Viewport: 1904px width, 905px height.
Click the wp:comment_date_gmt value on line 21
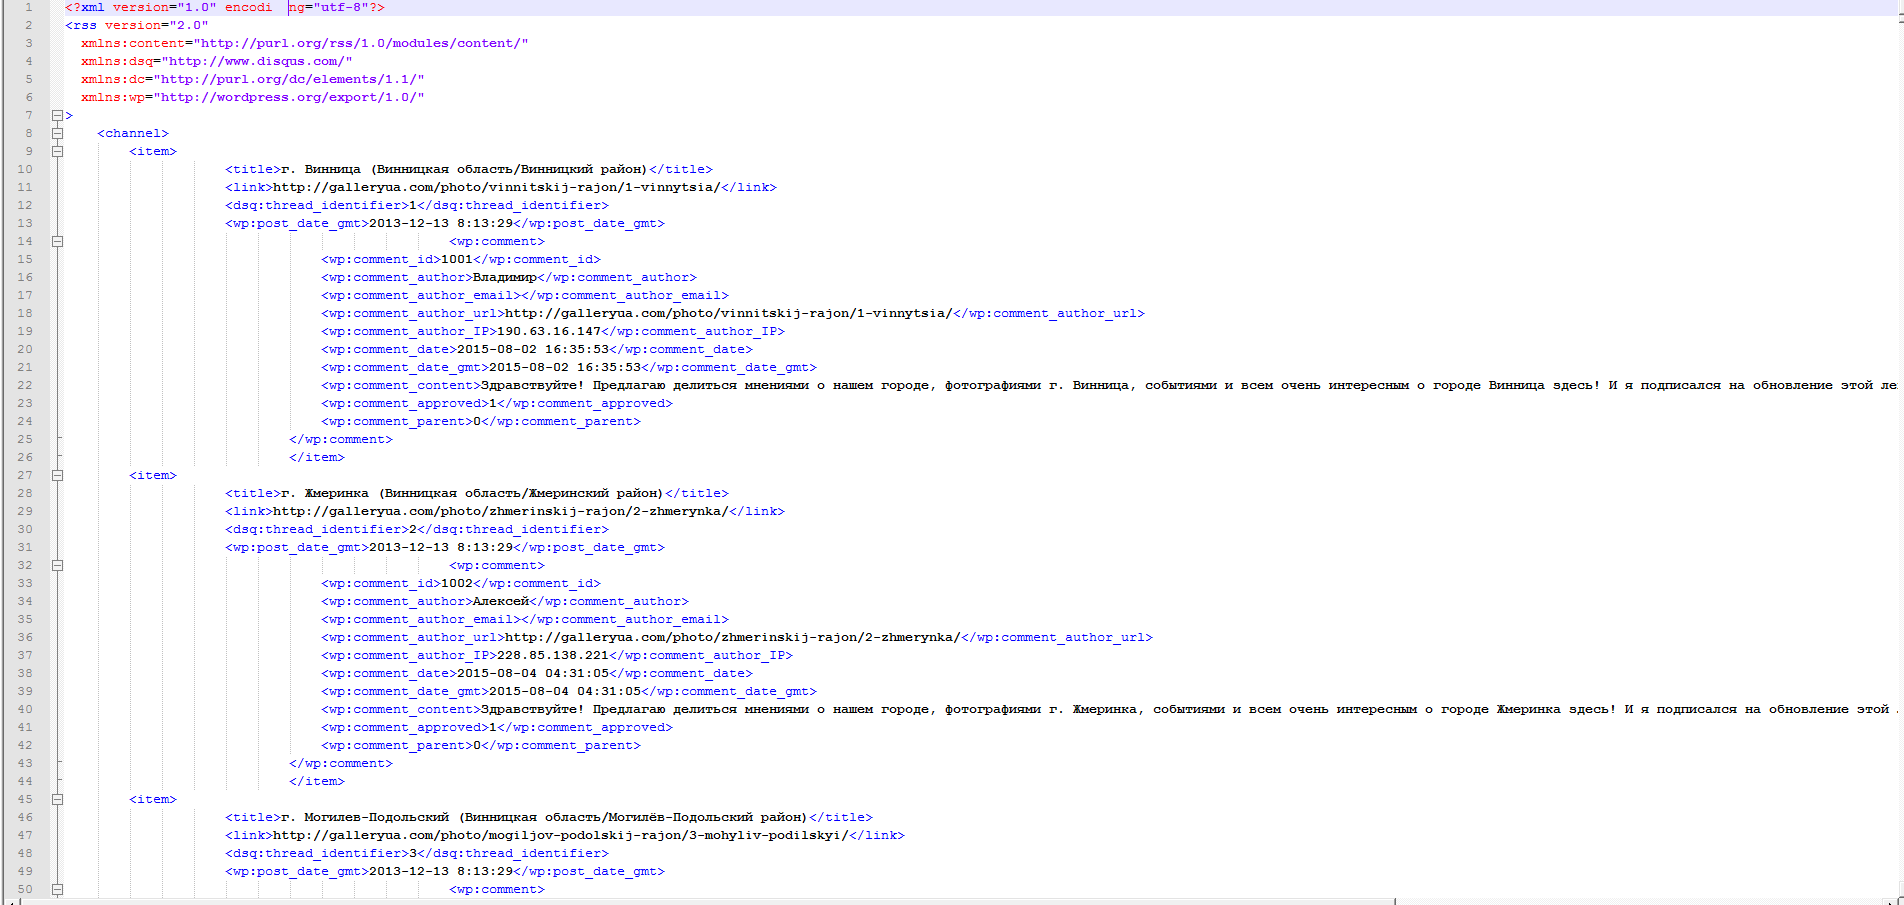[x=565, y=367]
